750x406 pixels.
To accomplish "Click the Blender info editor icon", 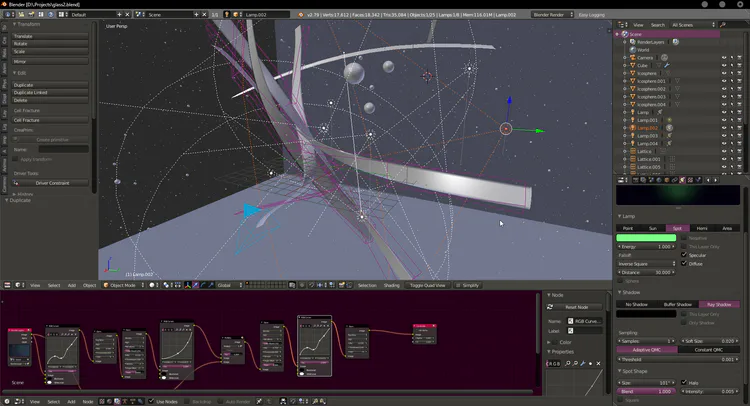I will coord(8,14).
